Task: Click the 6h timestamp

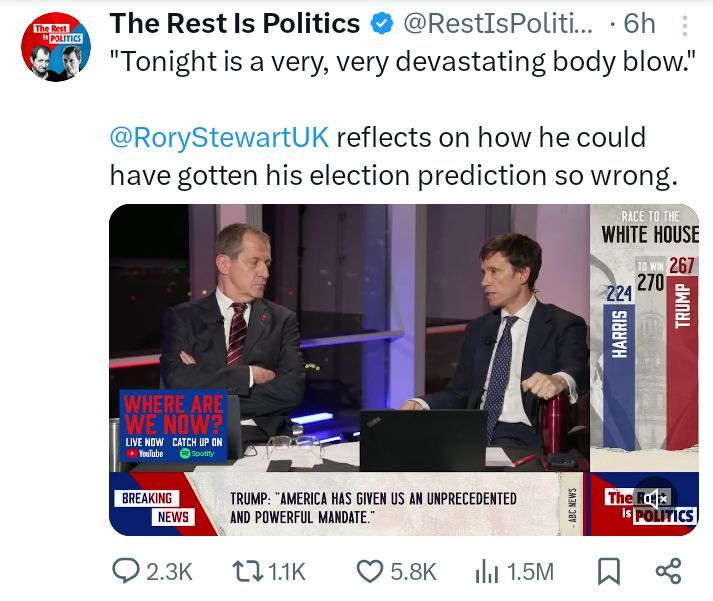Action: (x=638, y=24)
